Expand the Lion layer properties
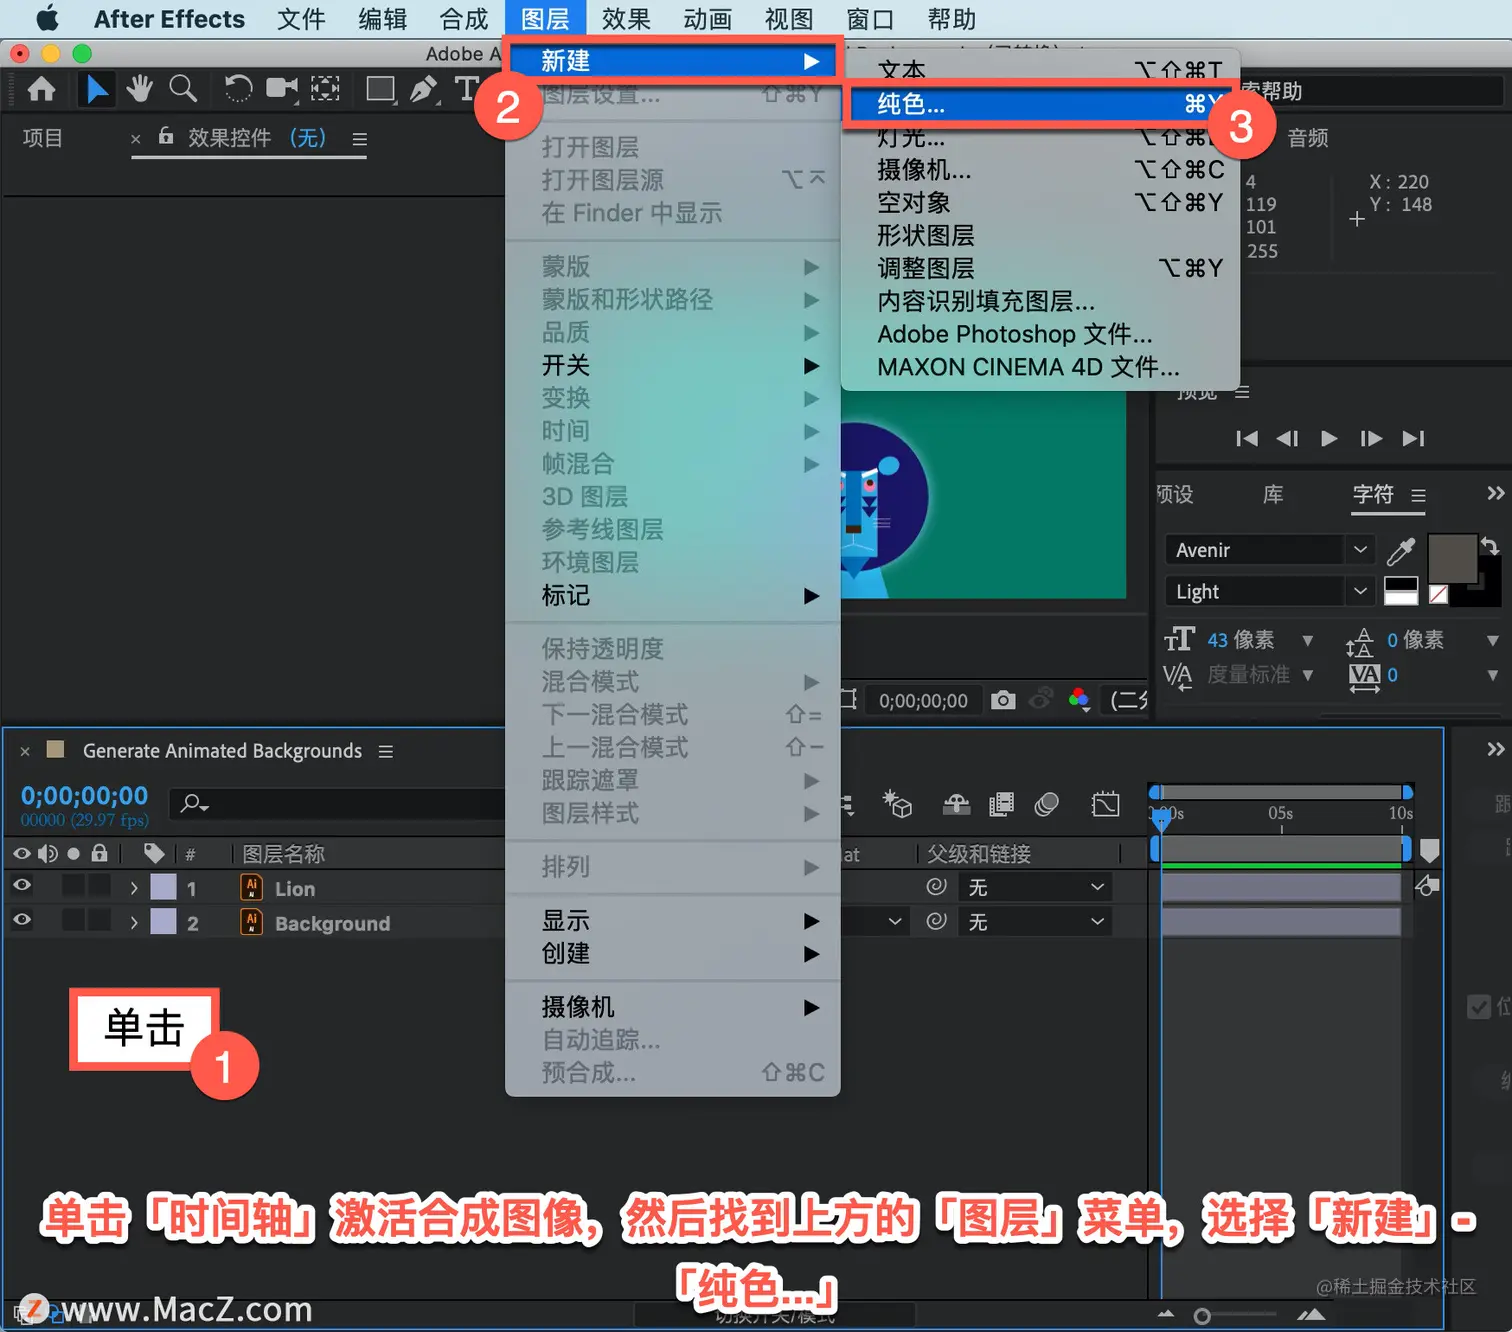Screen dimensions: 1512x1332 click(x=134, y=888)
